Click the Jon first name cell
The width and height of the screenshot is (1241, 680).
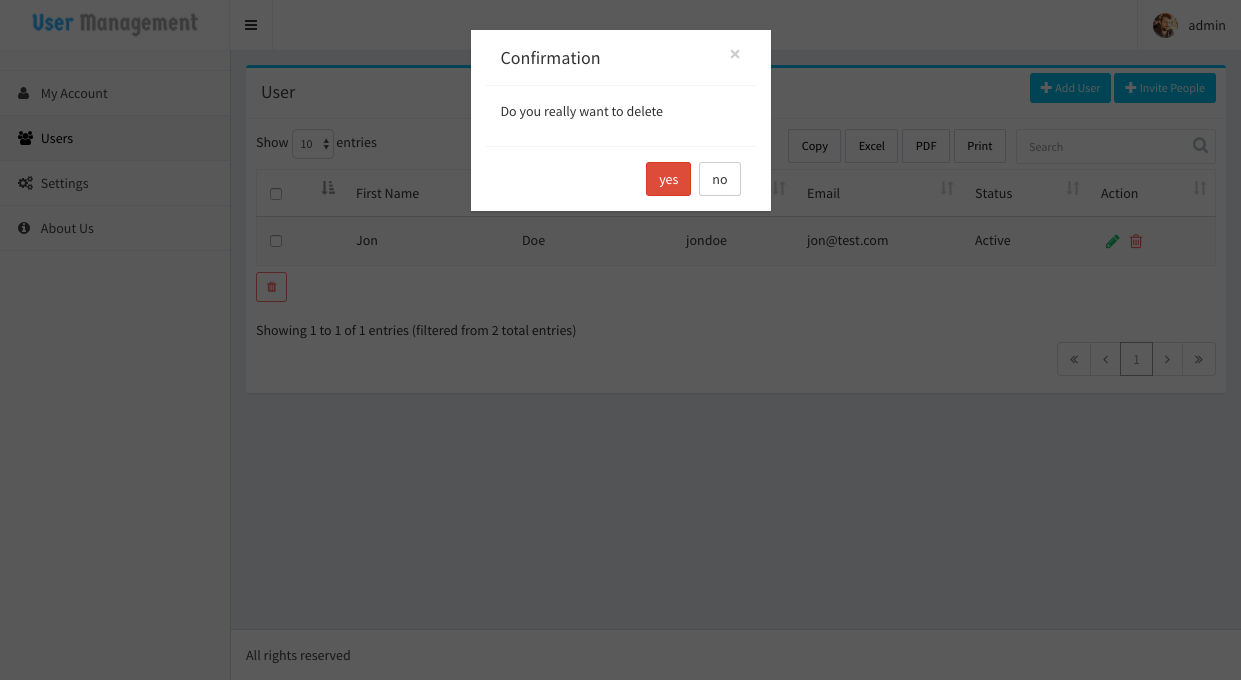(367, 240)
